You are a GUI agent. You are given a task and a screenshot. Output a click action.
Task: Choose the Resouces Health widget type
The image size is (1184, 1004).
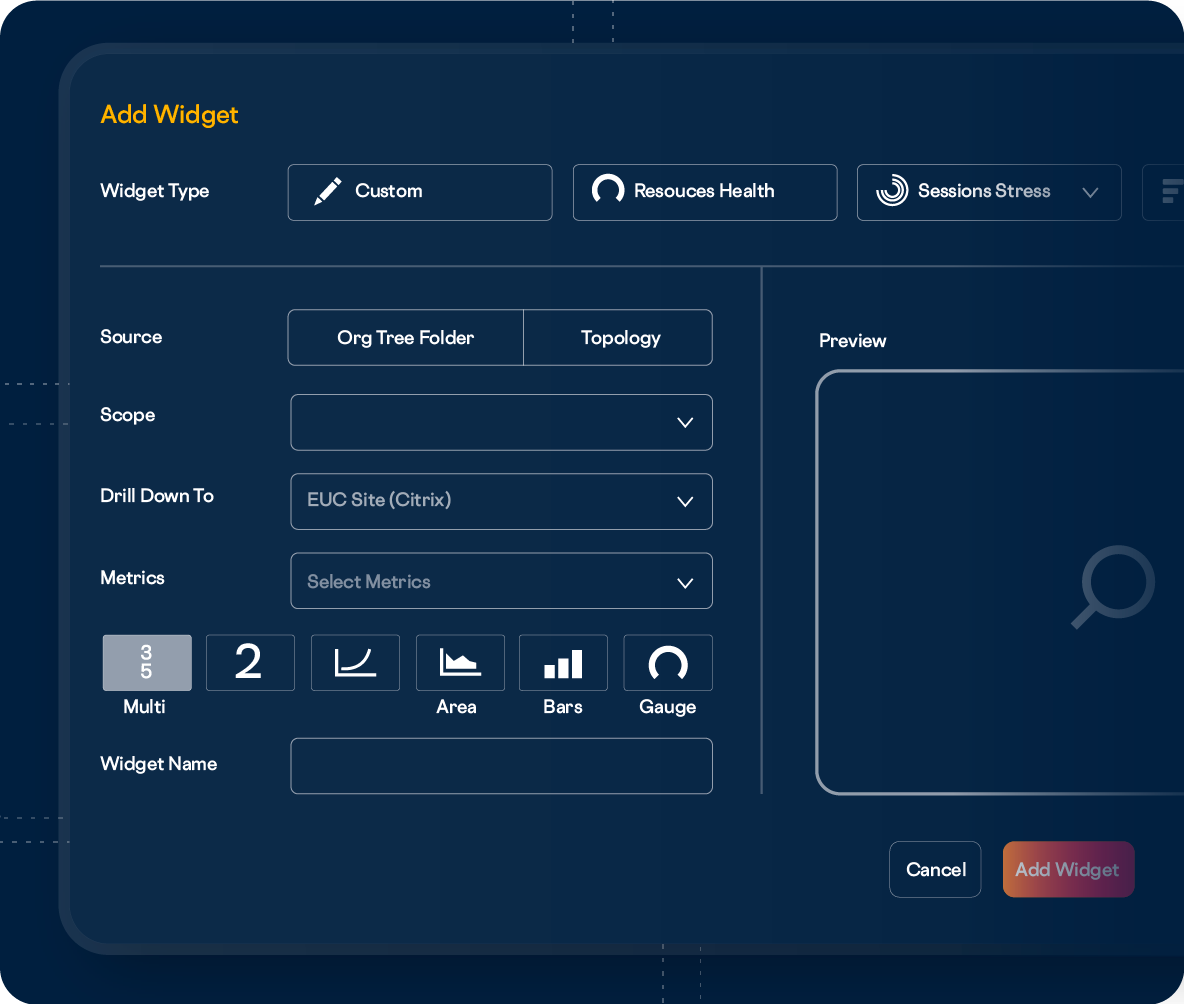coord(705,192)
